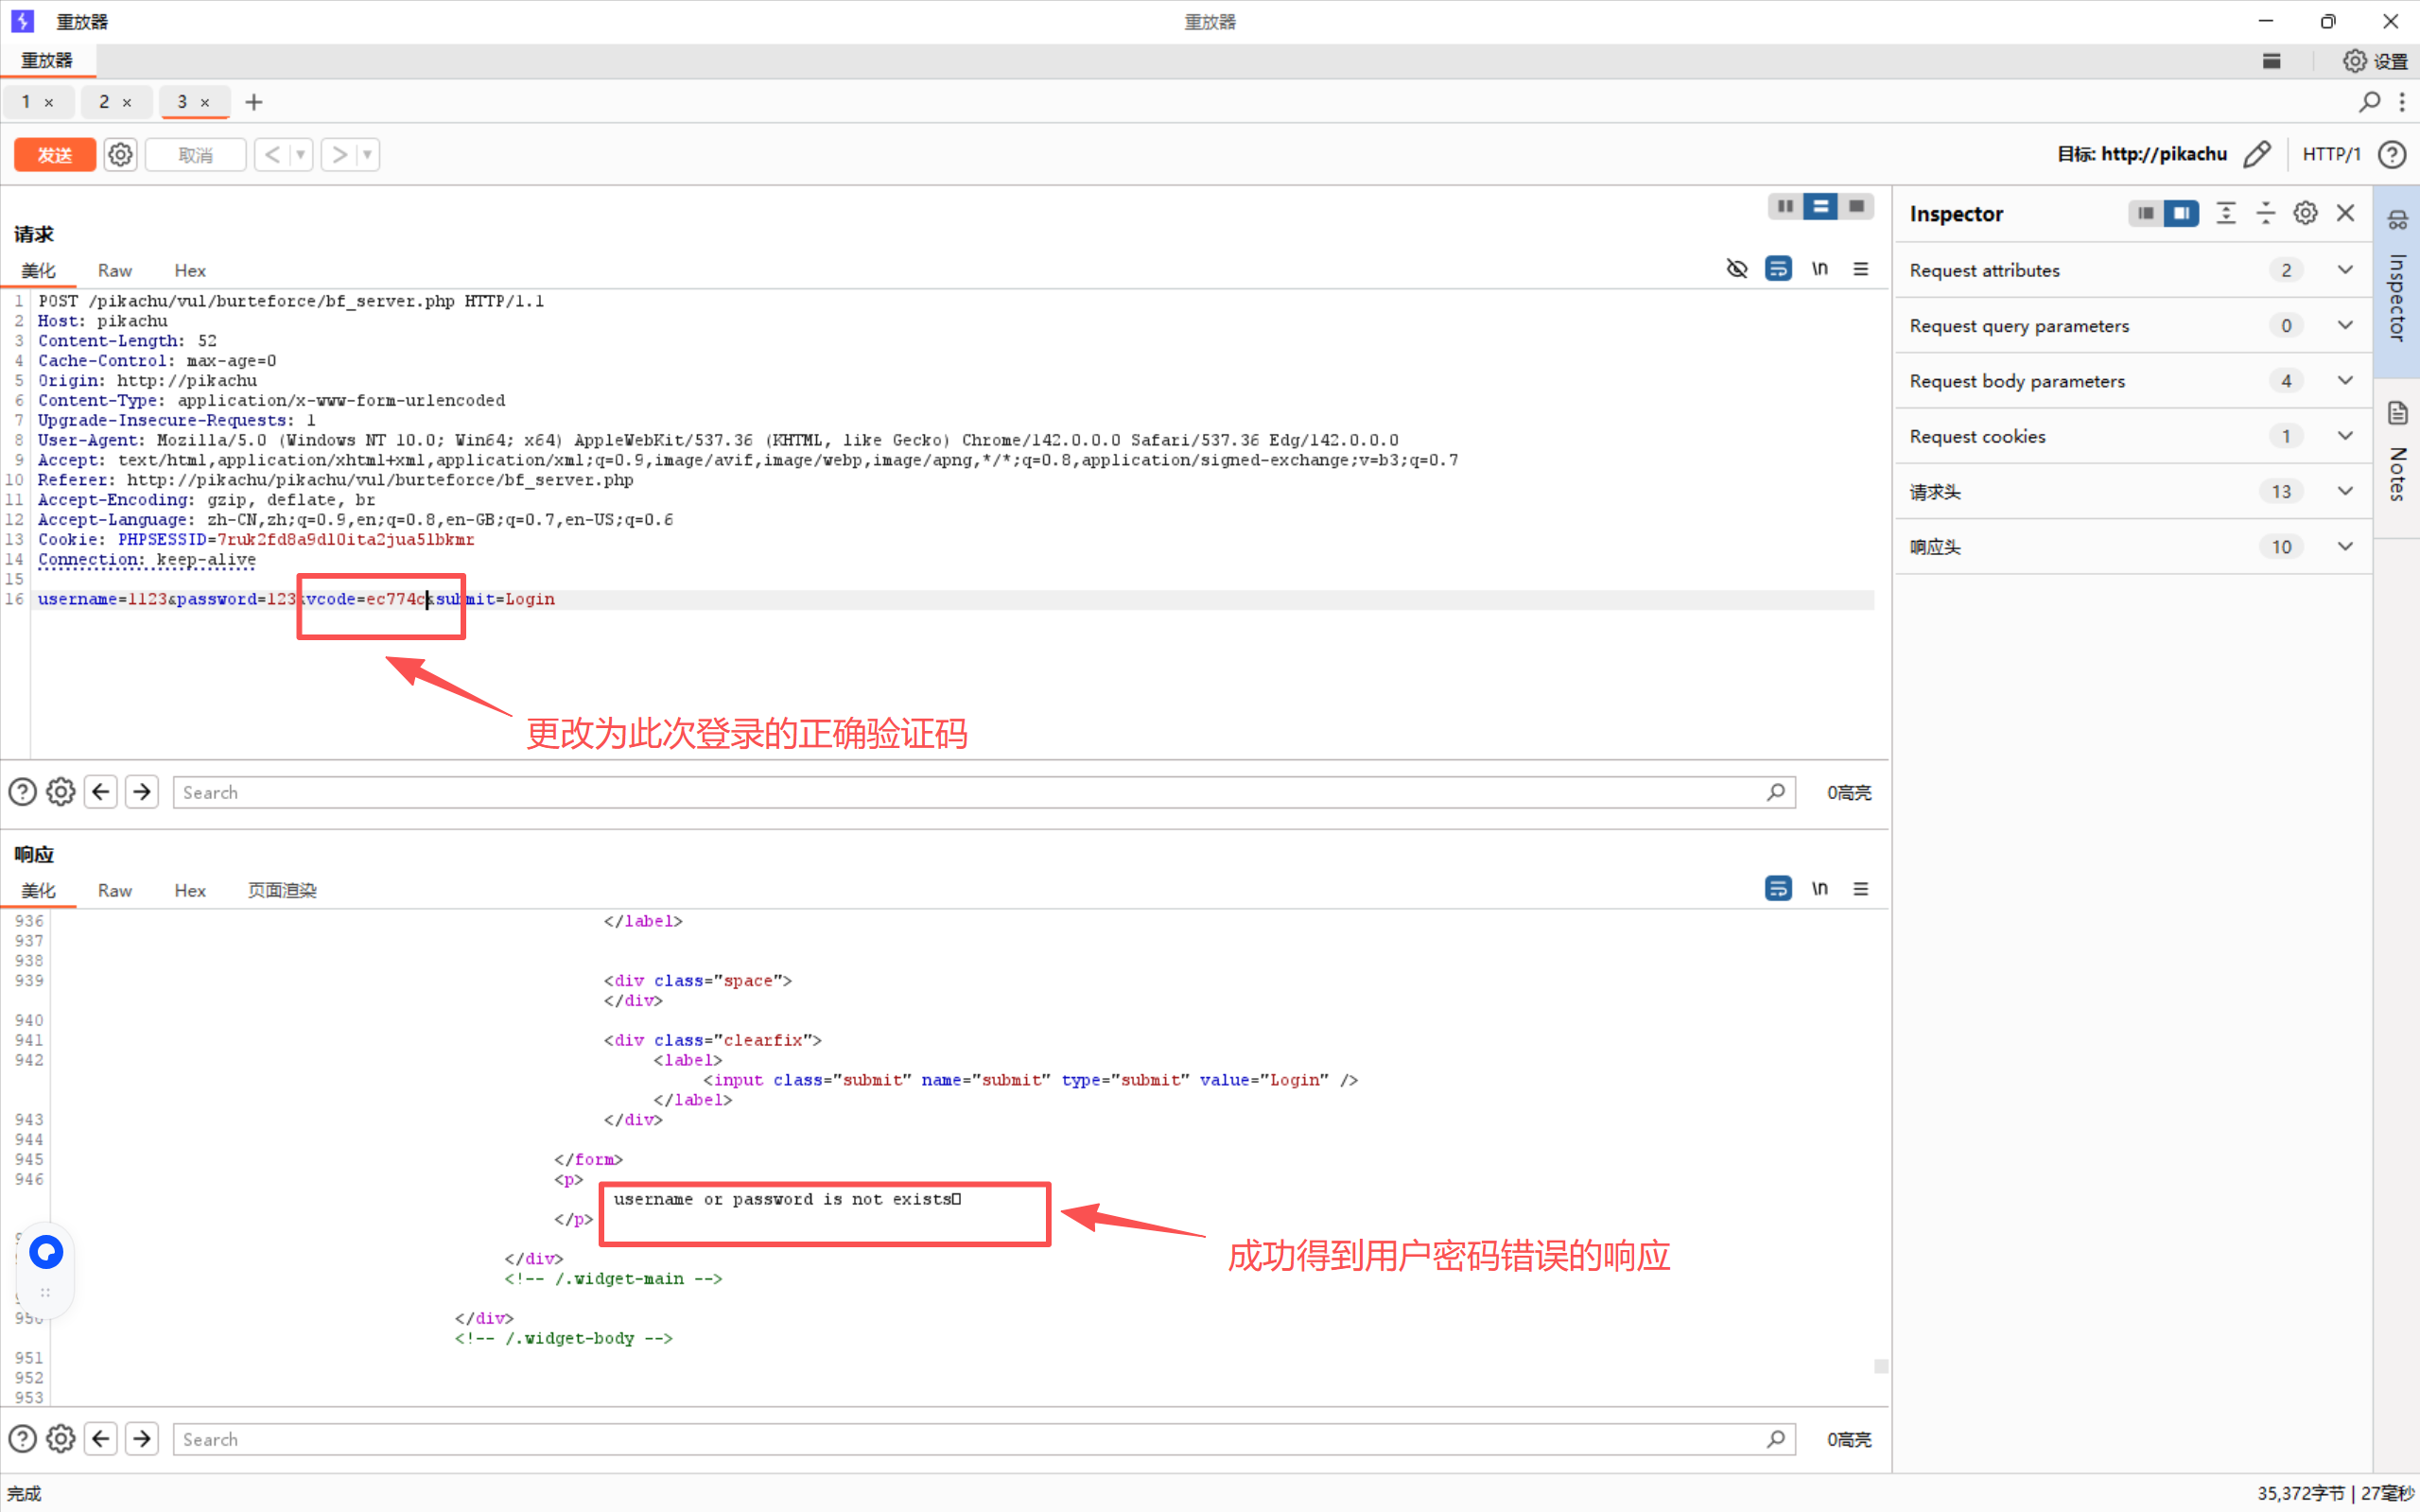Switch request view to Raw tab
The height and width of the screenshot is (1512, 2420).
114,270
